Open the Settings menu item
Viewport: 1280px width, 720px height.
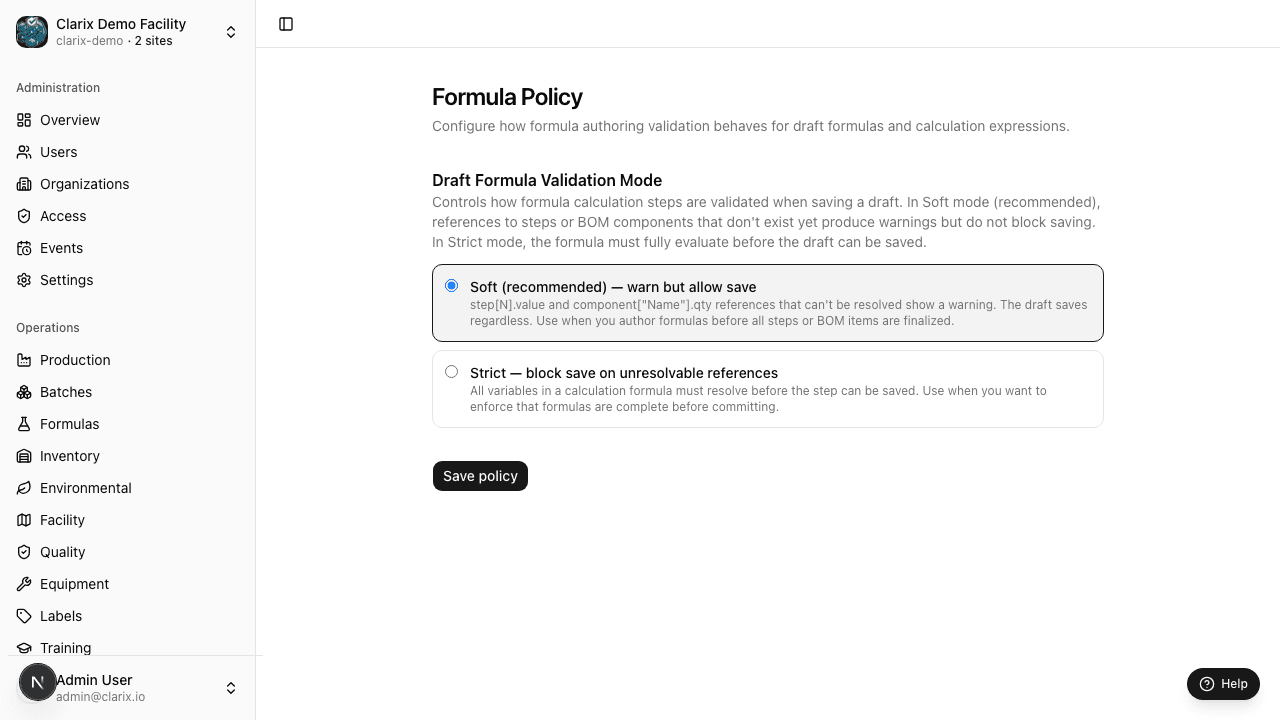128,280
